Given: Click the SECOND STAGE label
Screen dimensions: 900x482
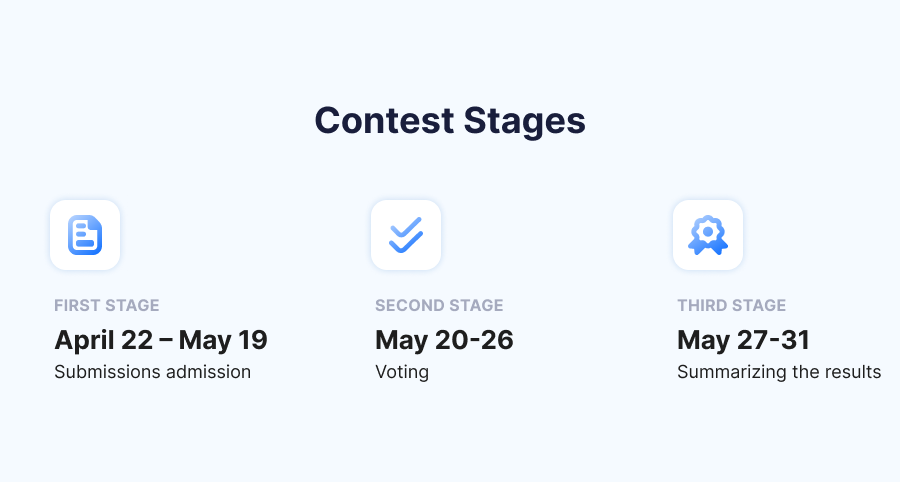Looking at the screenshot, I should tap(439, 305).
